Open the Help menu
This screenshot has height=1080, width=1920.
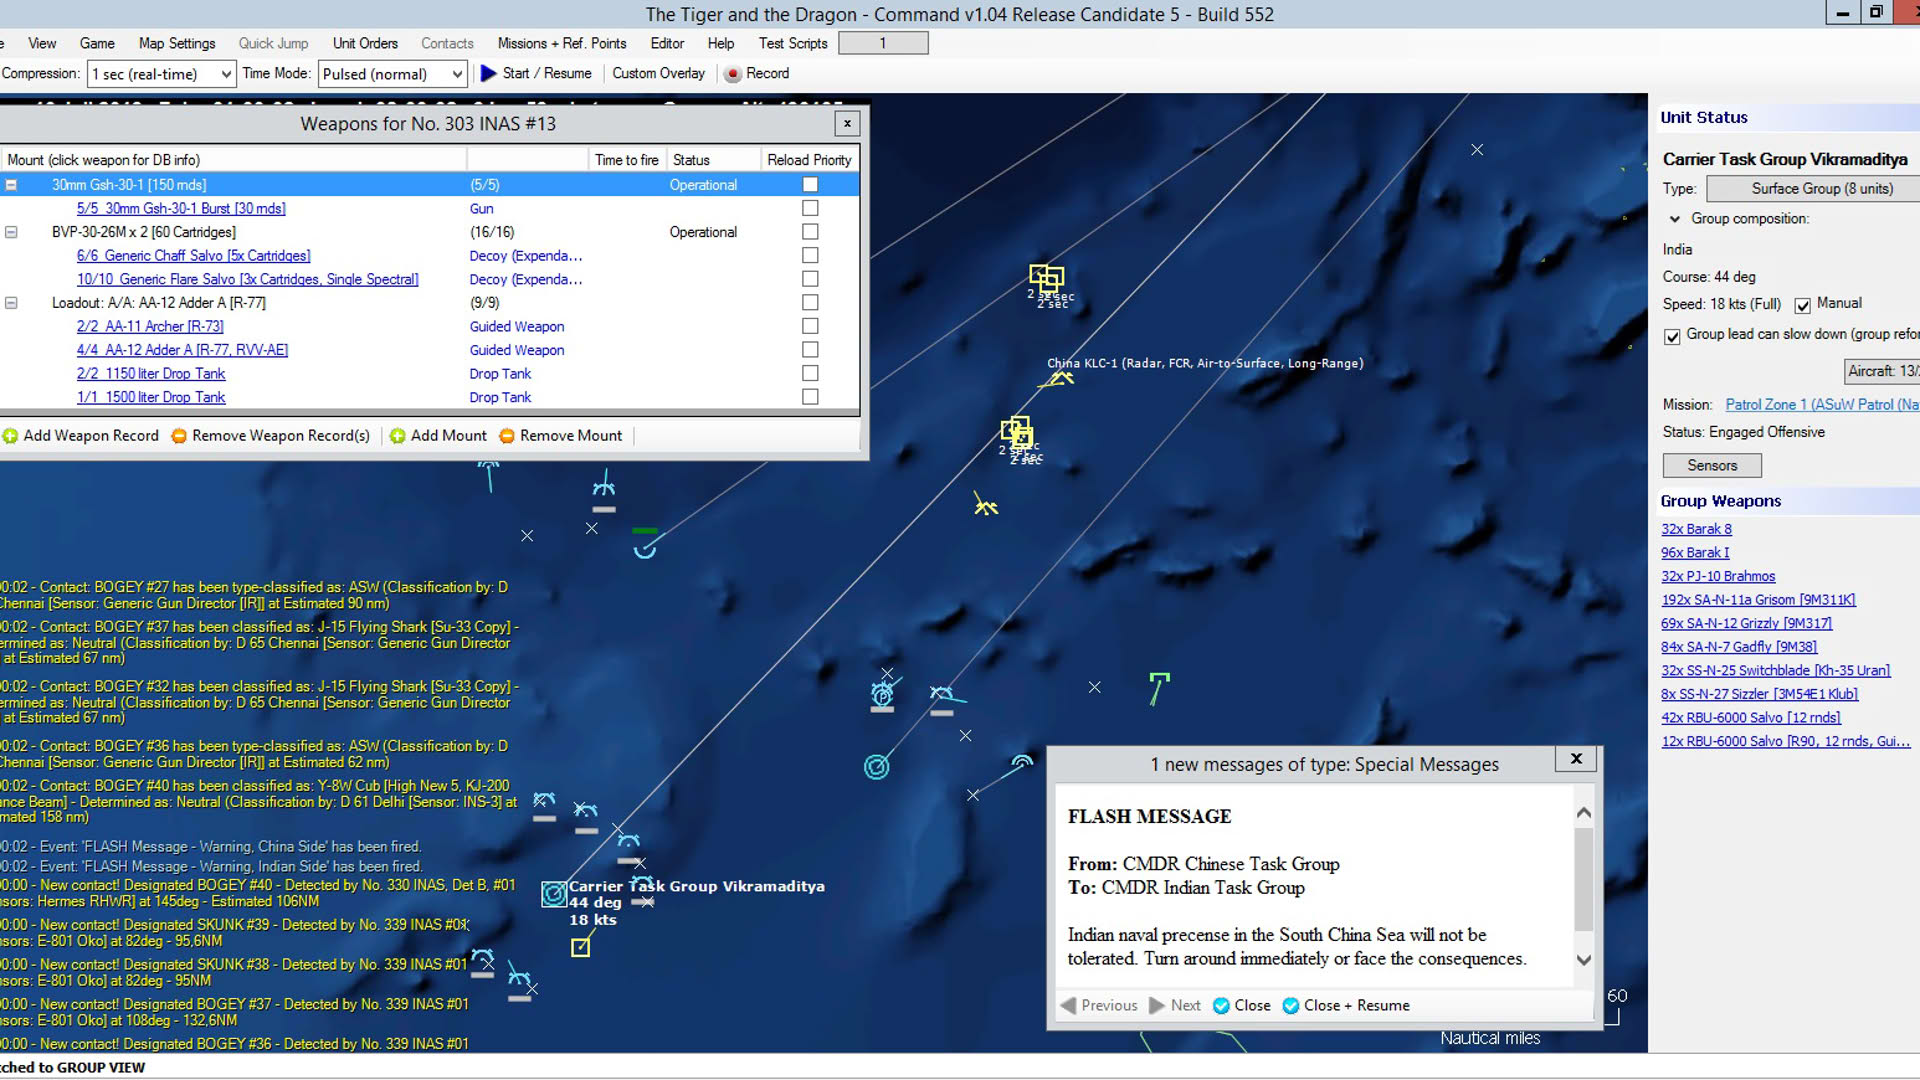pyautogui.click(x=721, y=43)
